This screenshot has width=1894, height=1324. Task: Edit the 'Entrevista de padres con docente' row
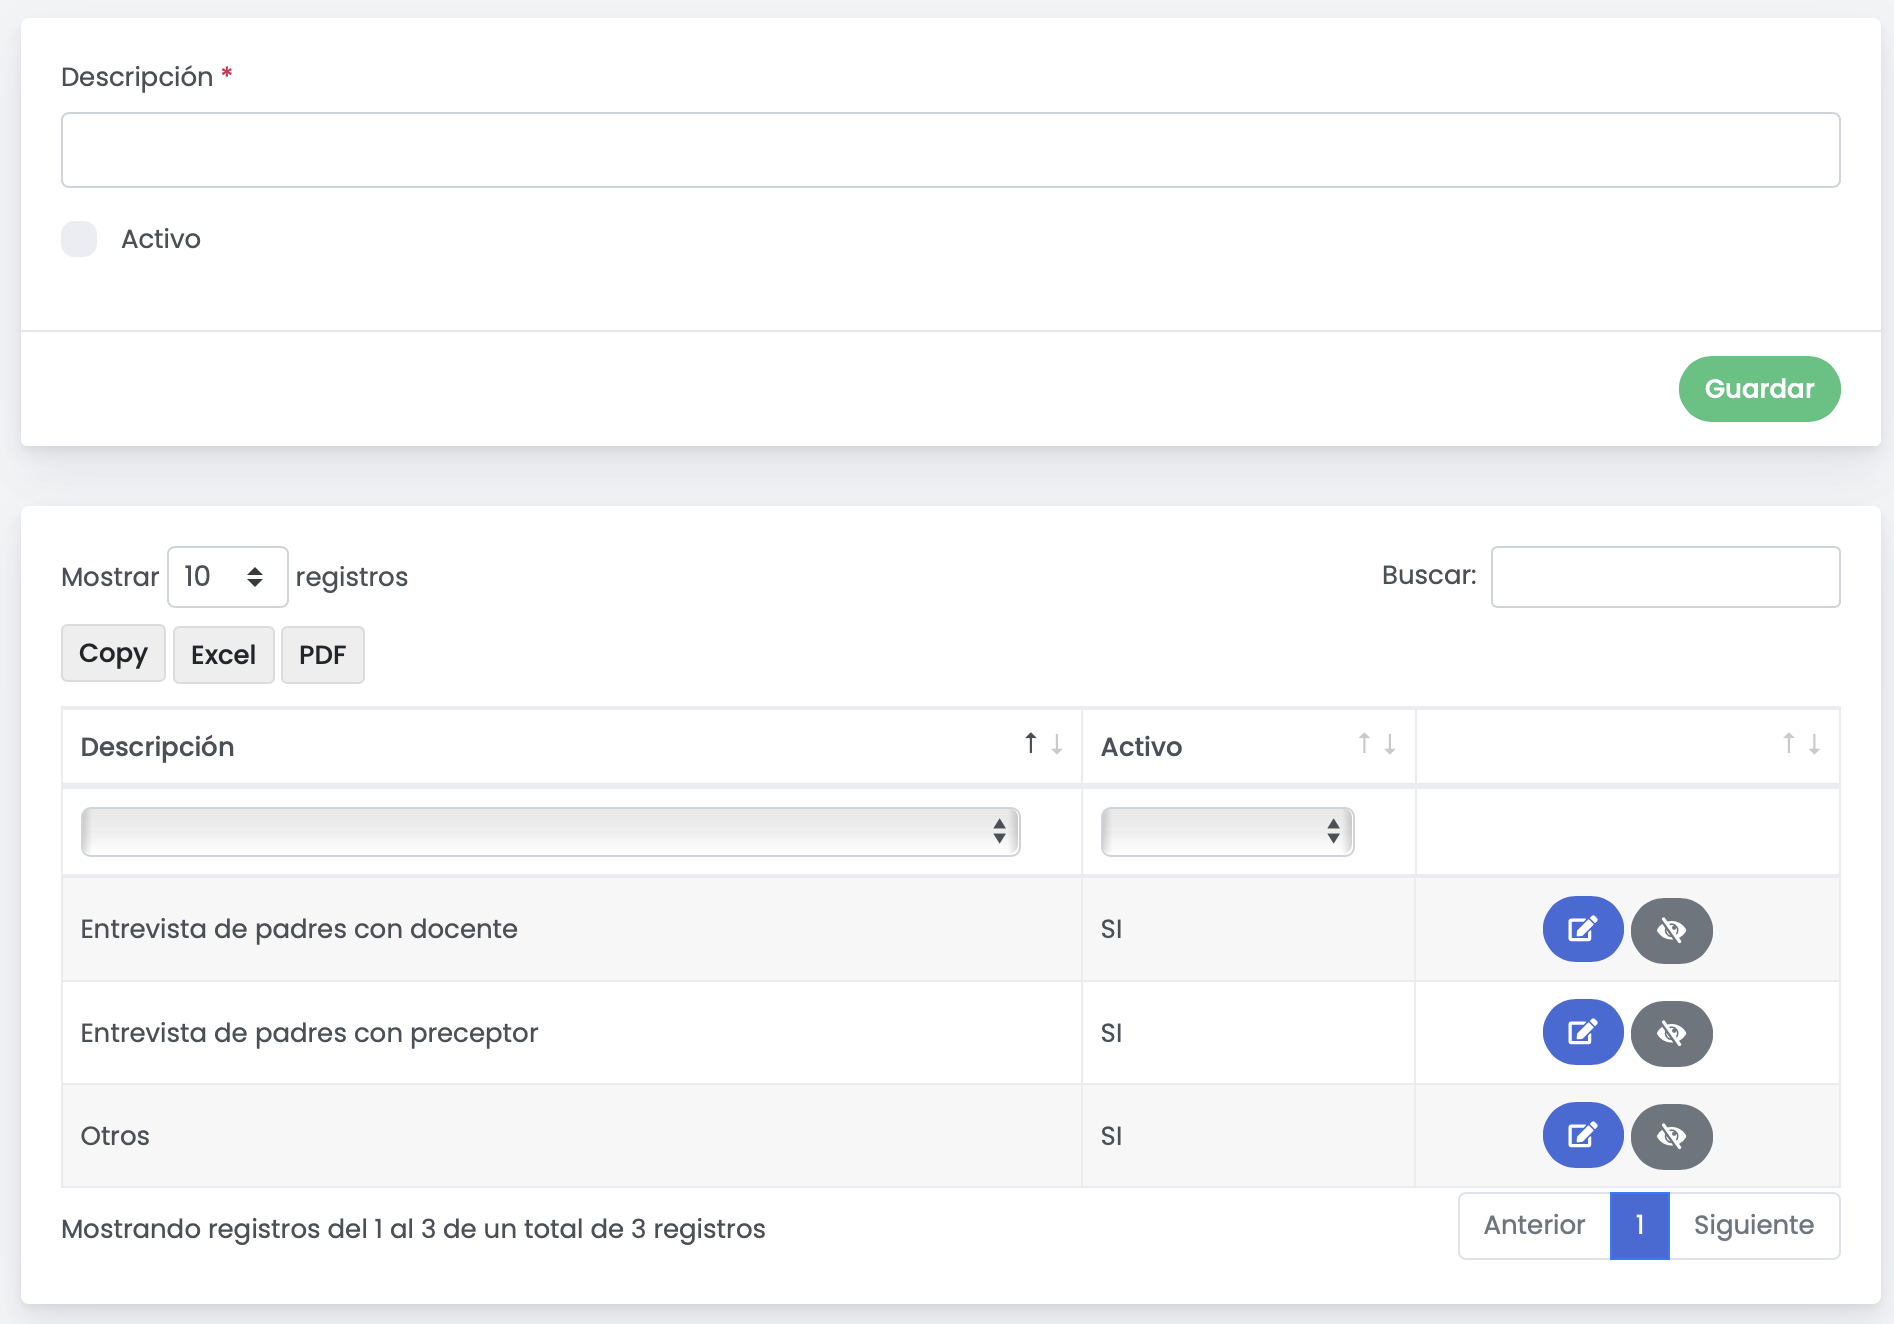click(x=1582, y=929)
